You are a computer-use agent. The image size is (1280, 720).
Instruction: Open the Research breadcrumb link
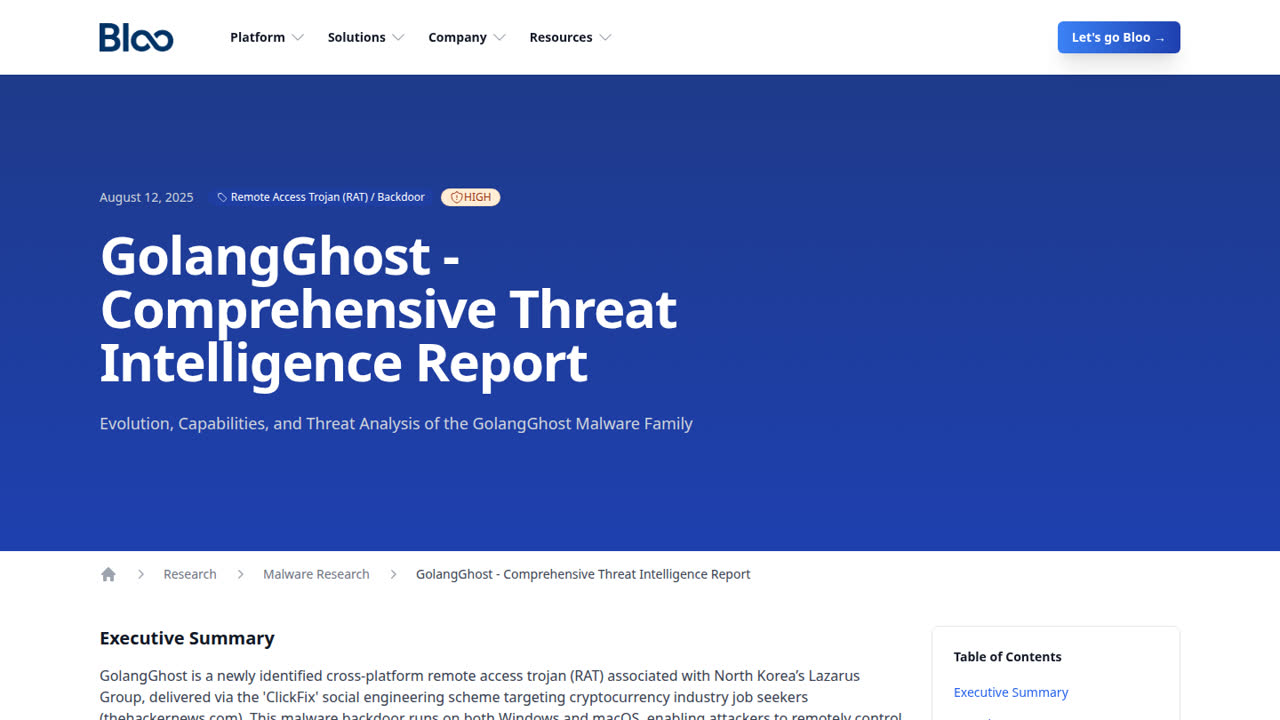190,574
